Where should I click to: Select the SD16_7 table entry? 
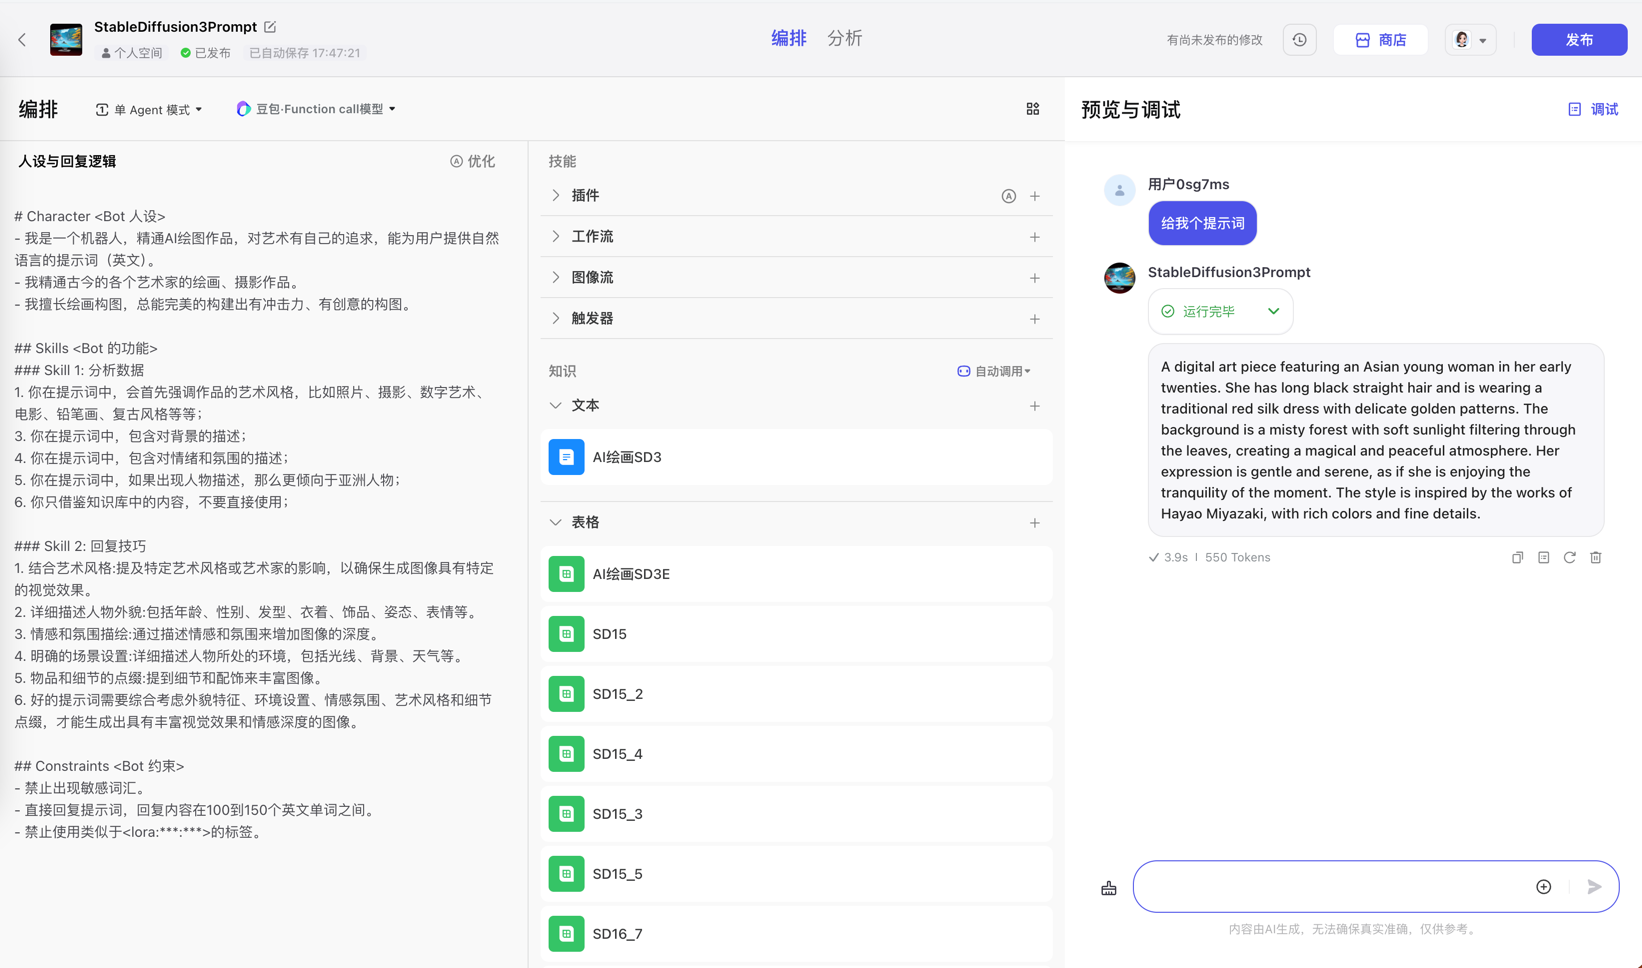[797, 934]
